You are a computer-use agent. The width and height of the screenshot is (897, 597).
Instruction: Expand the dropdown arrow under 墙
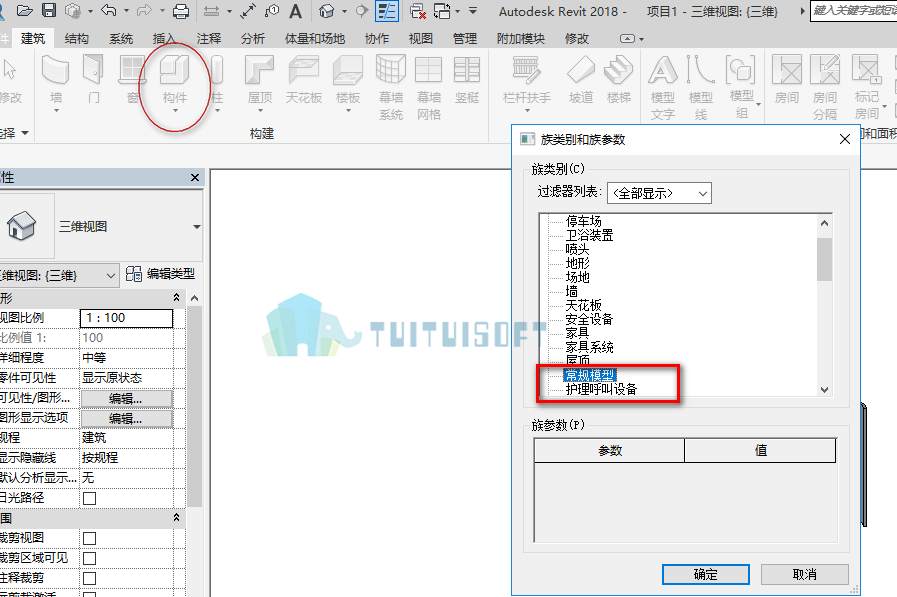(56, 110)
